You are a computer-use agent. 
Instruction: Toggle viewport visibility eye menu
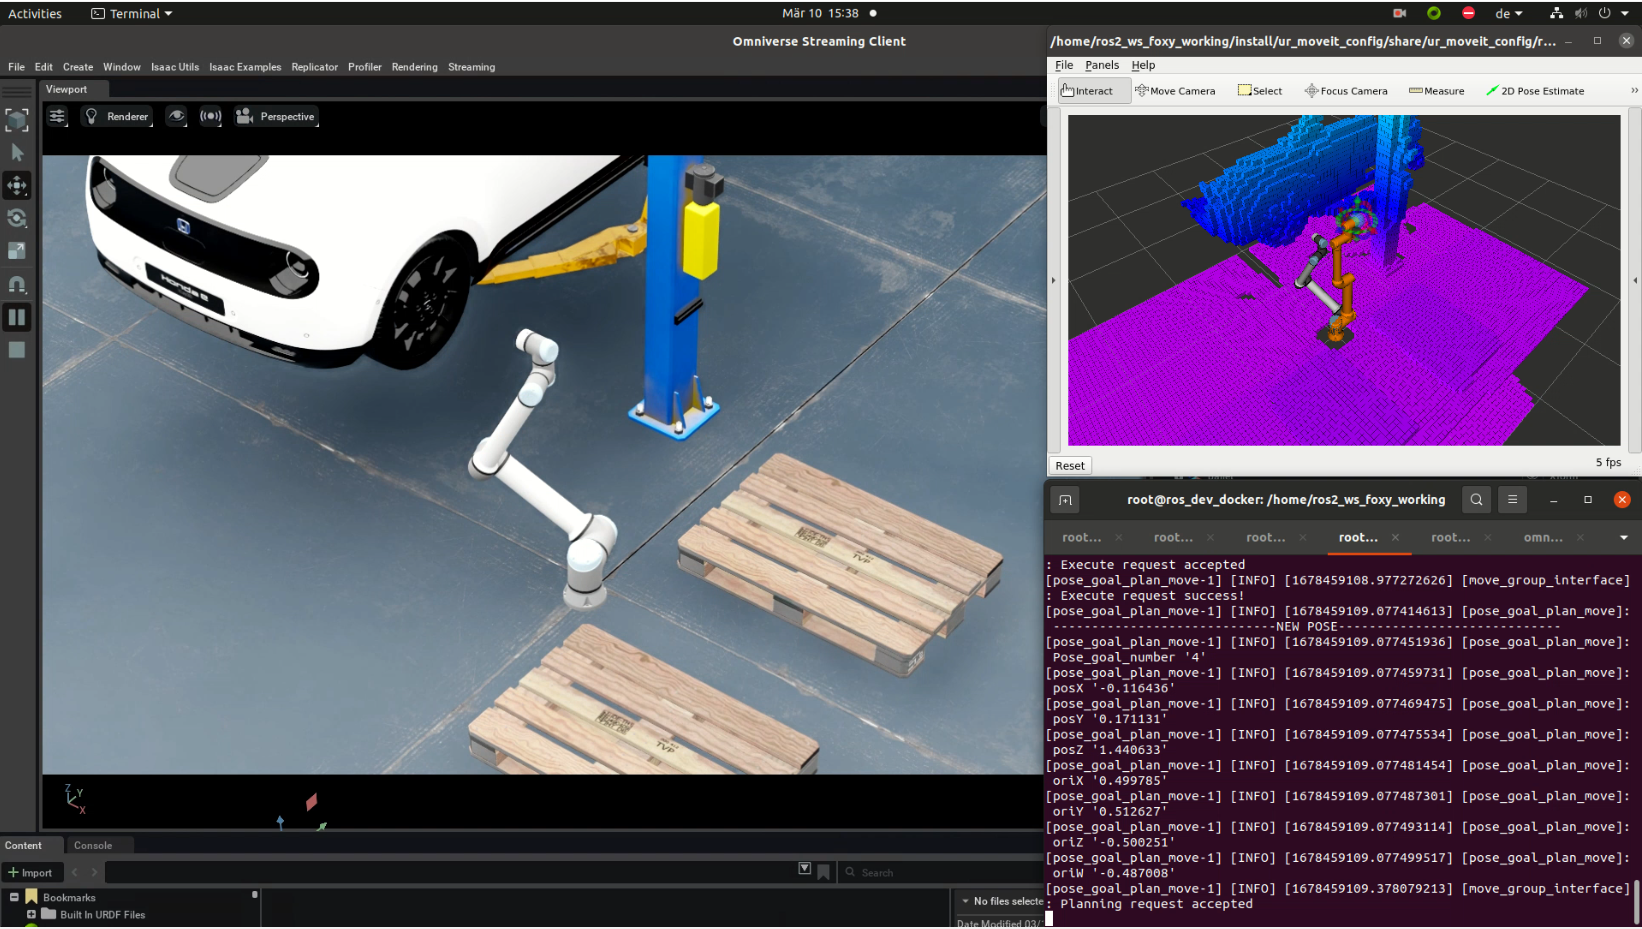pos(176,116)
